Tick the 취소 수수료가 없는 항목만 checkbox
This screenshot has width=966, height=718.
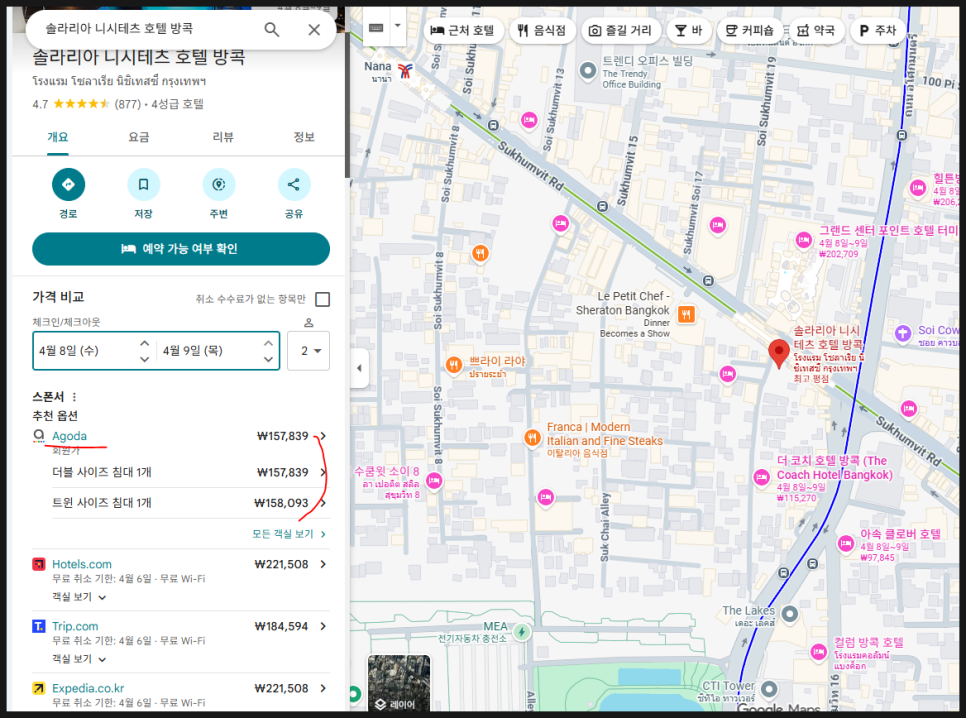coord(322,300)
